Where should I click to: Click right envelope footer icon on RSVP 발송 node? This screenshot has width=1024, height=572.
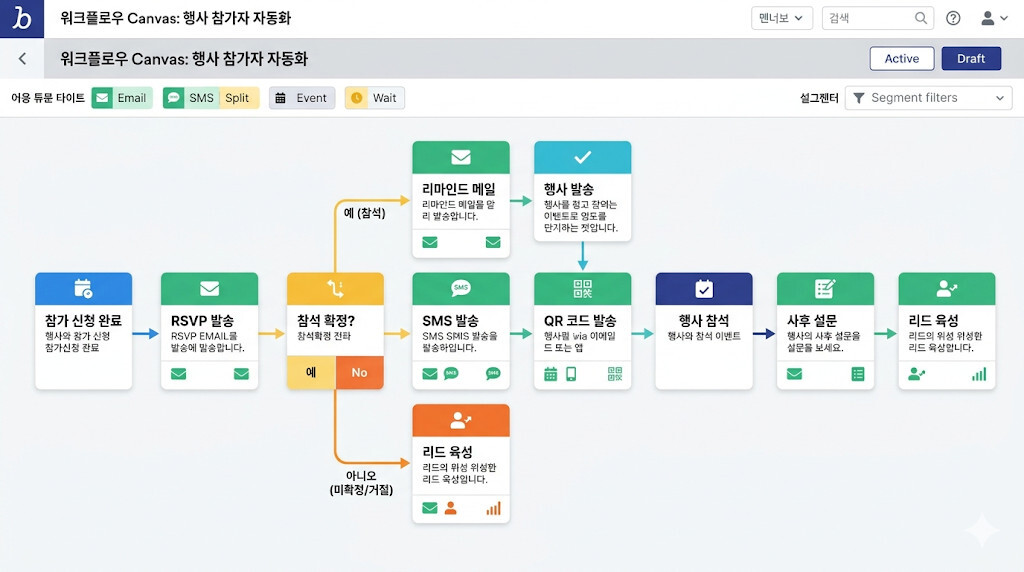click(241, 373)
